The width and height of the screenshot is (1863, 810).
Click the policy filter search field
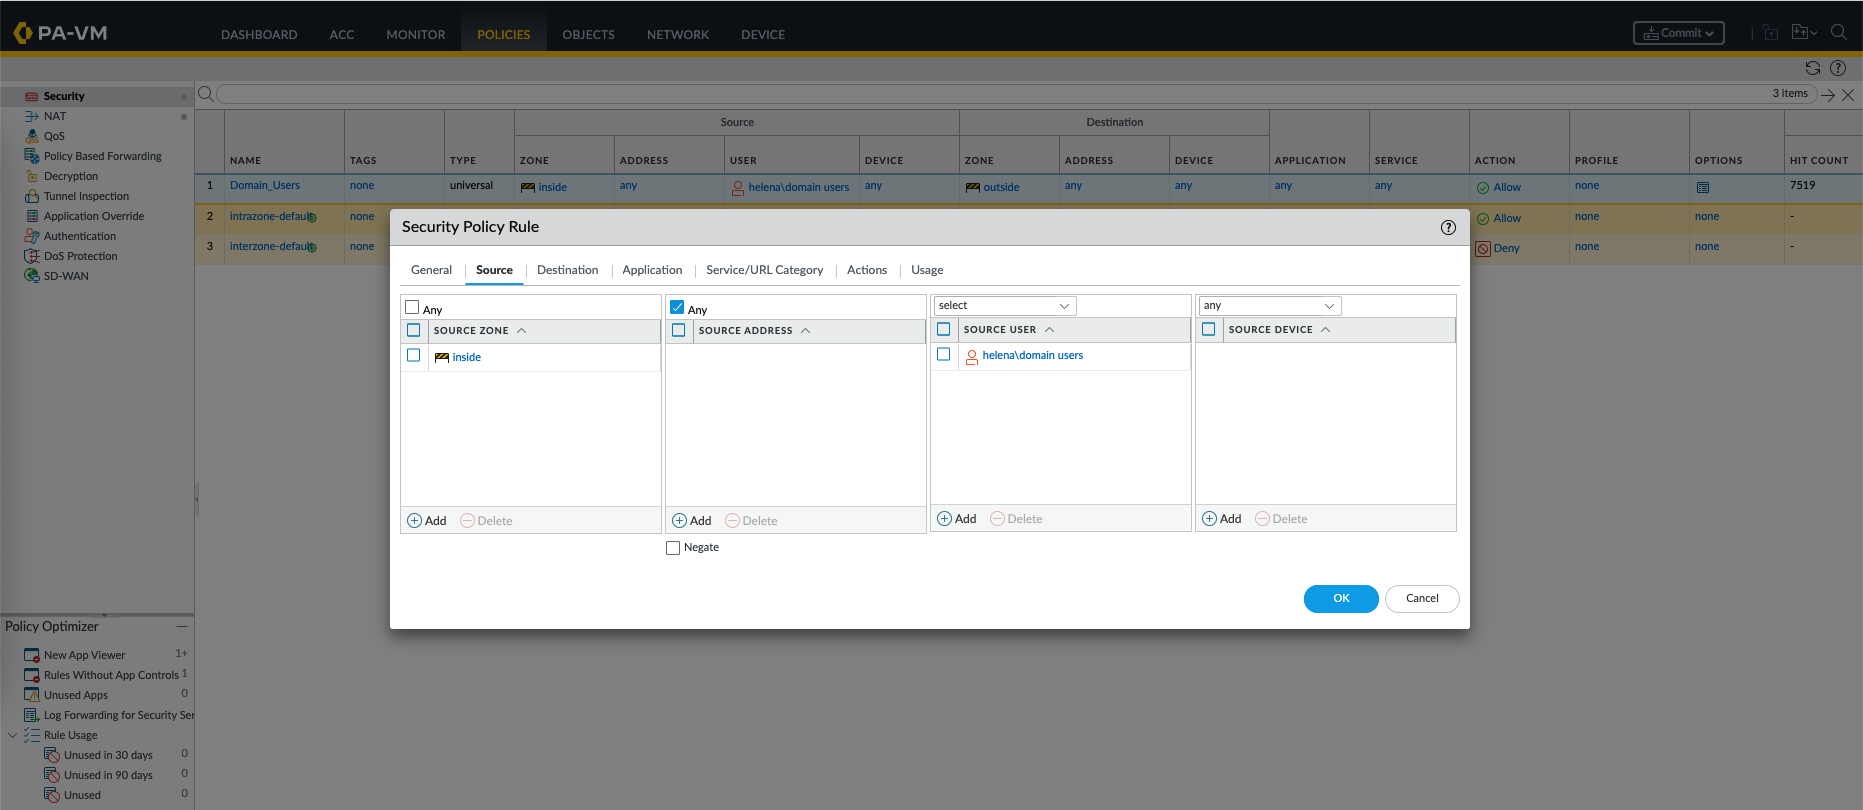990,94
